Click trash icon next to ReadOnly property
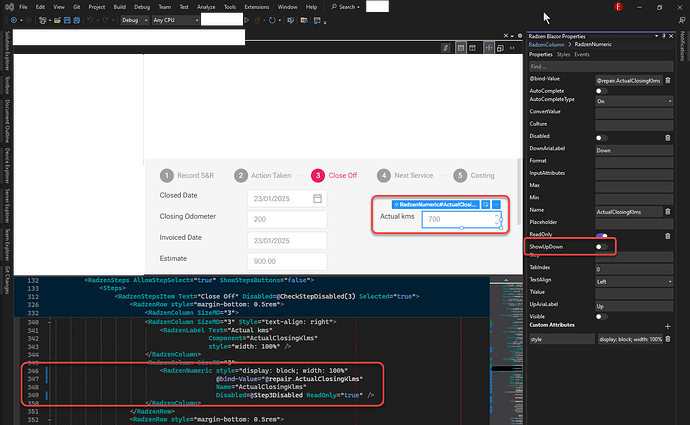The height and width of the screenshot is (425, 690). [668, 236]
